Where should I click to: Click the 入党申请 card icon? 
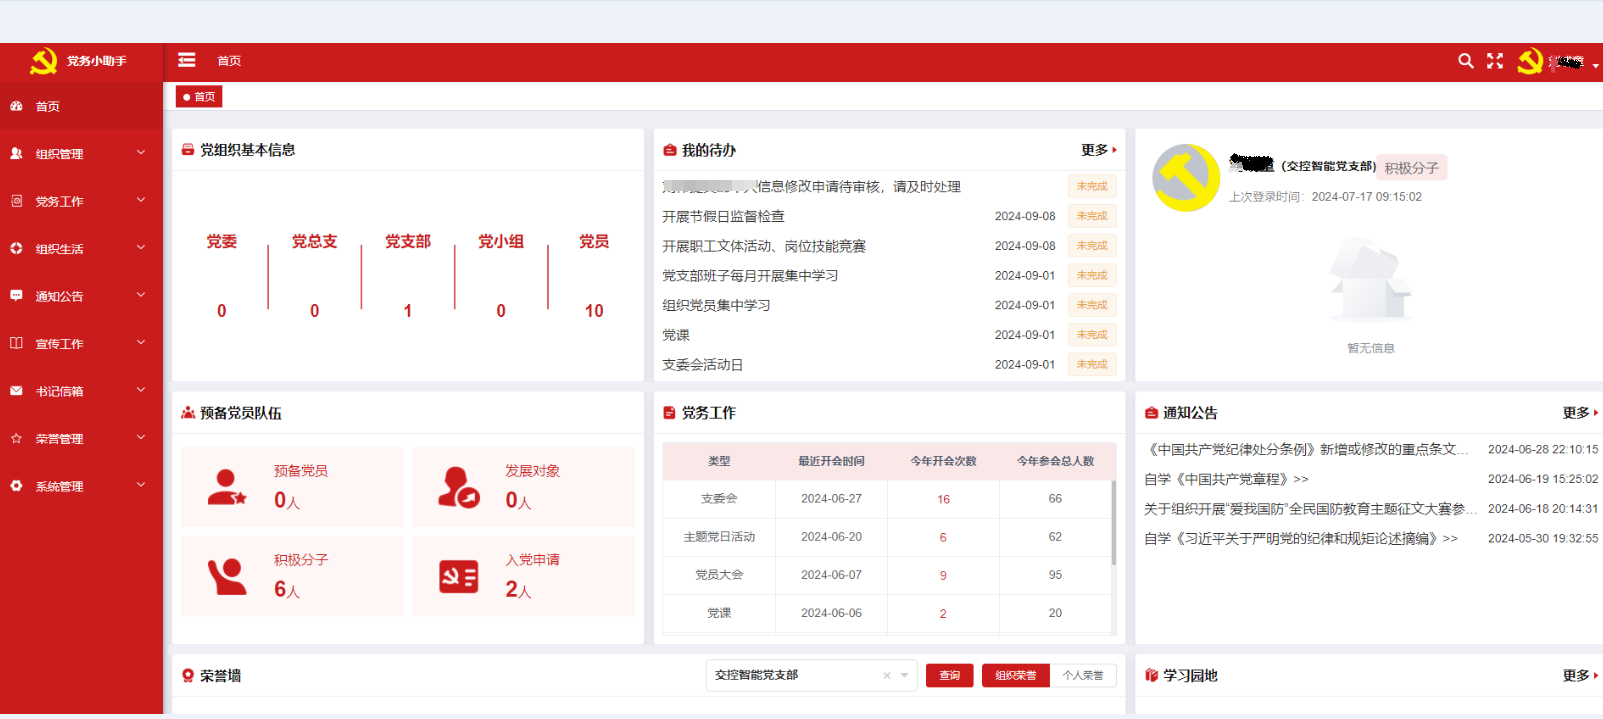pos(459,577)
